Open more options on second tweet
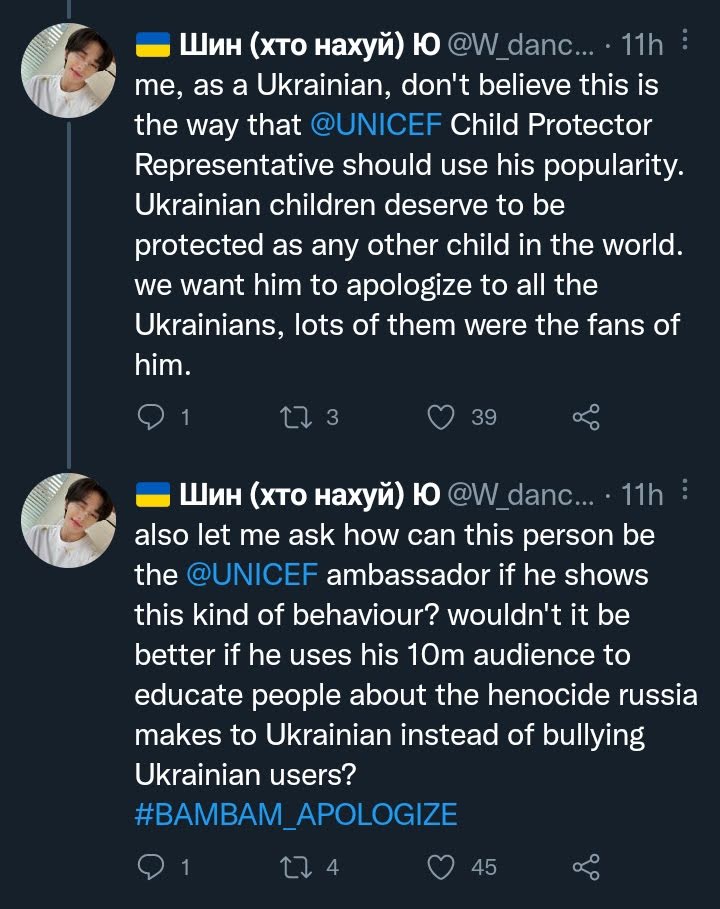 [684, 491]
